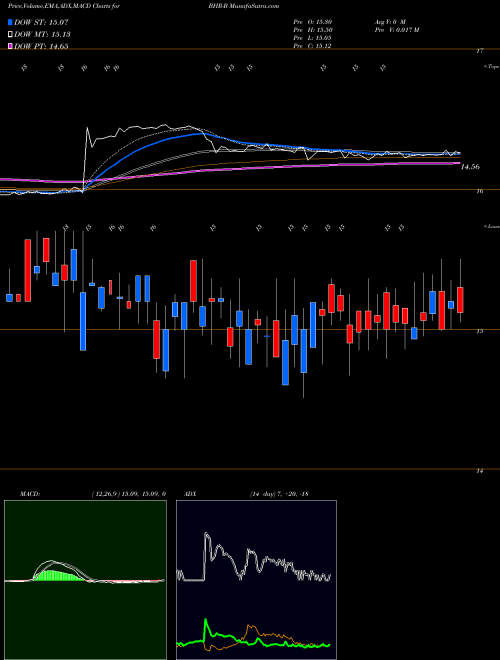Click the 17 price axis label
The height and width of the screenshot is (660, 500).
[x=479, y=51]
